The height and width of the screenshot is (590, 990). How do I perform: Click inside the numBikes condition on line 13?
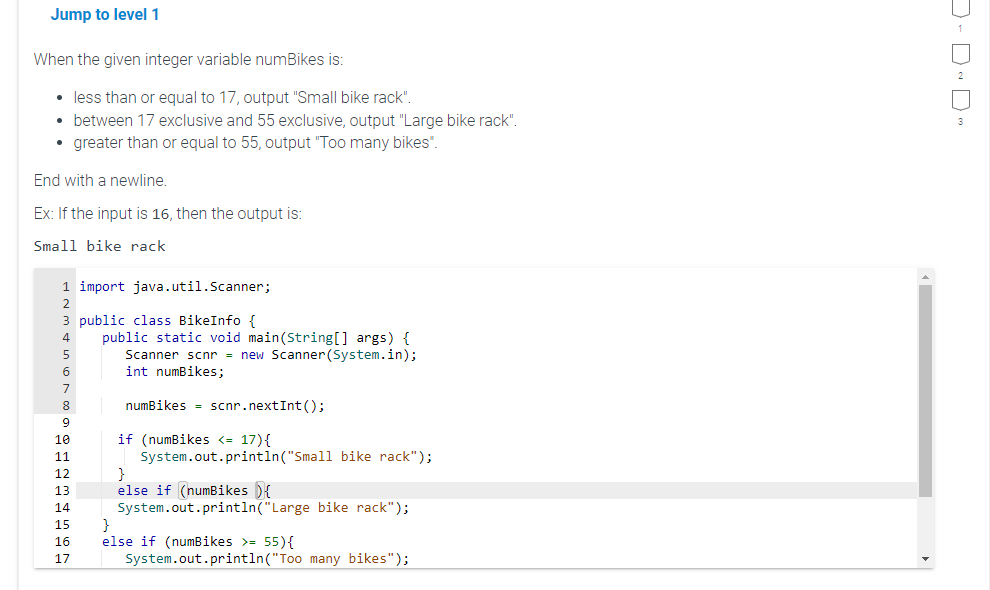point(221,490)
